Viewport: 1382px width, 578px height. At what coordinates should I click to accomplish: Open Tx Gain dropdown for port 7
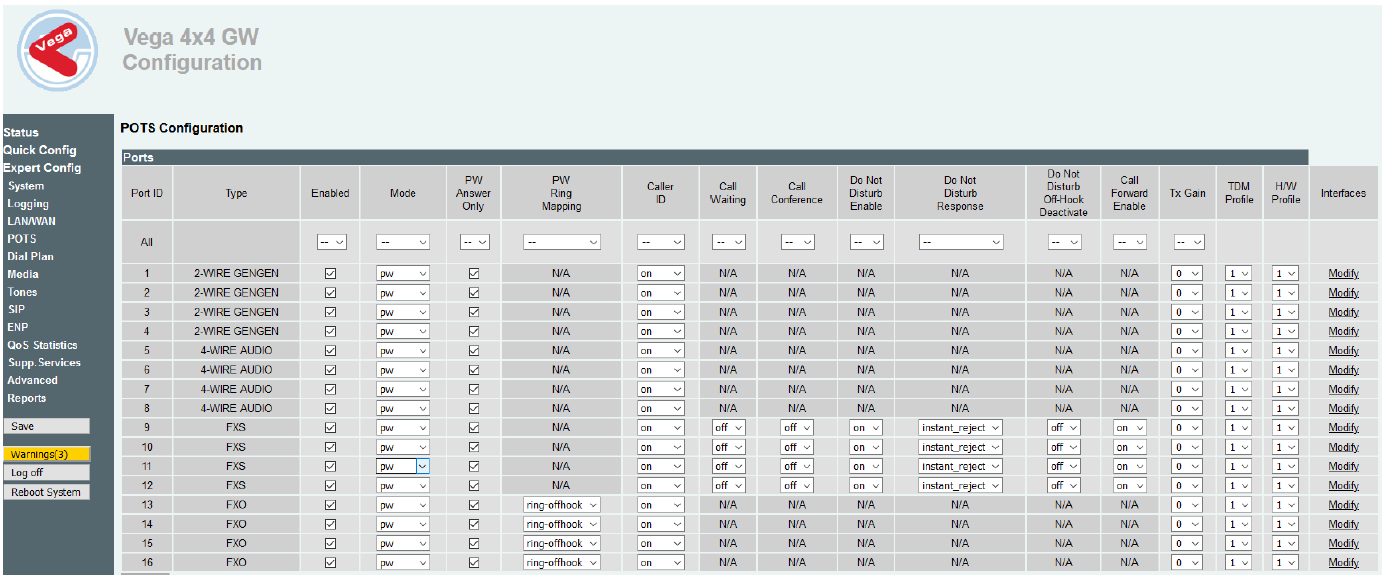(x=1188, y=389)
